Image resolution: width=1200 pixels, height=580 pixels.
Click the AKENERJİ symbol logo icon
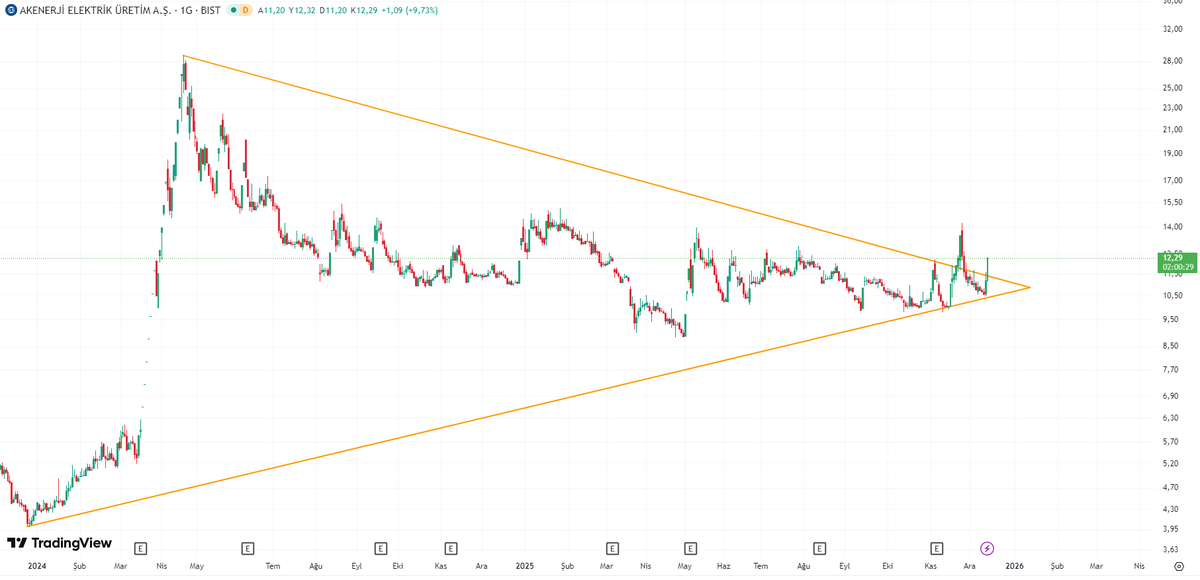coord(11,10)
